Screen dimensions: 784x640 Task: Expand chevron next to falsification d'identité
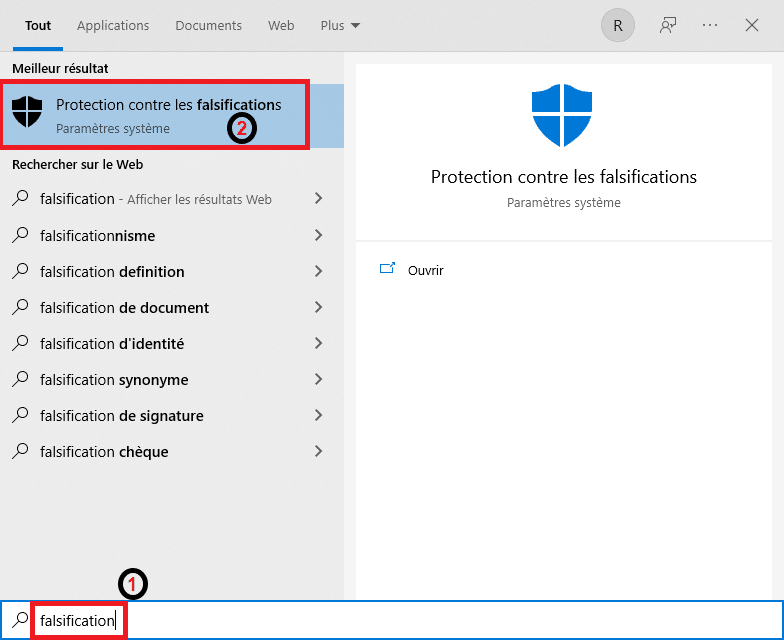tap(318, 342)
